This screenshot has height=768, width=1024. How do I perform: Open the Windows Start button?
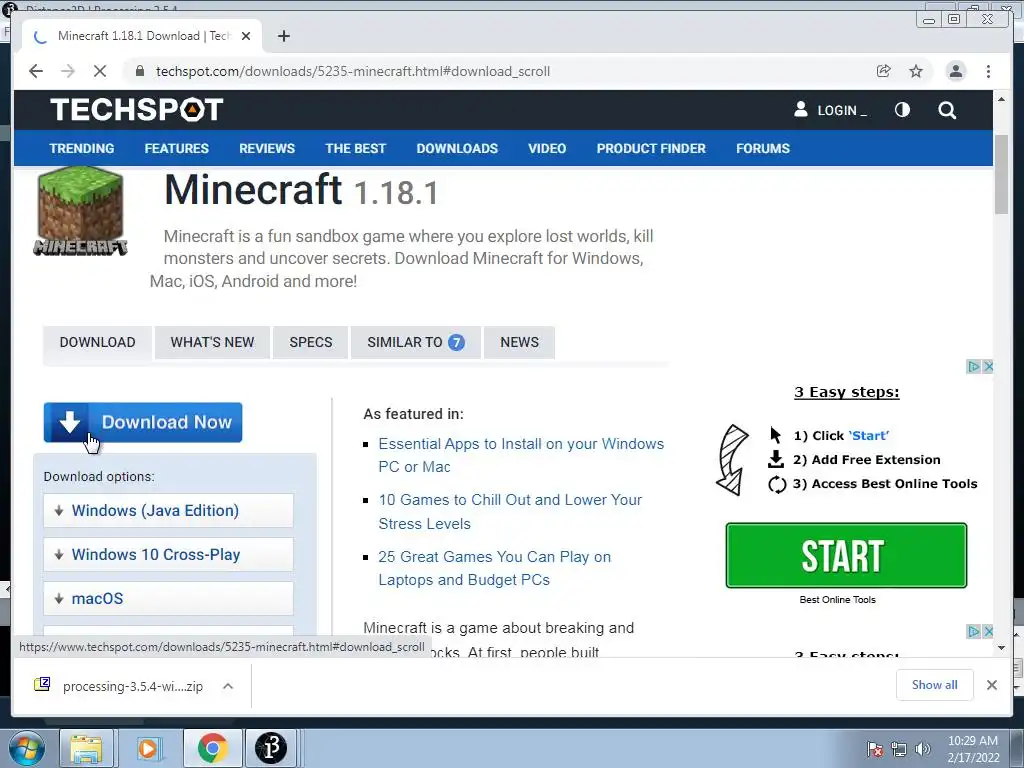click(27, 748)
